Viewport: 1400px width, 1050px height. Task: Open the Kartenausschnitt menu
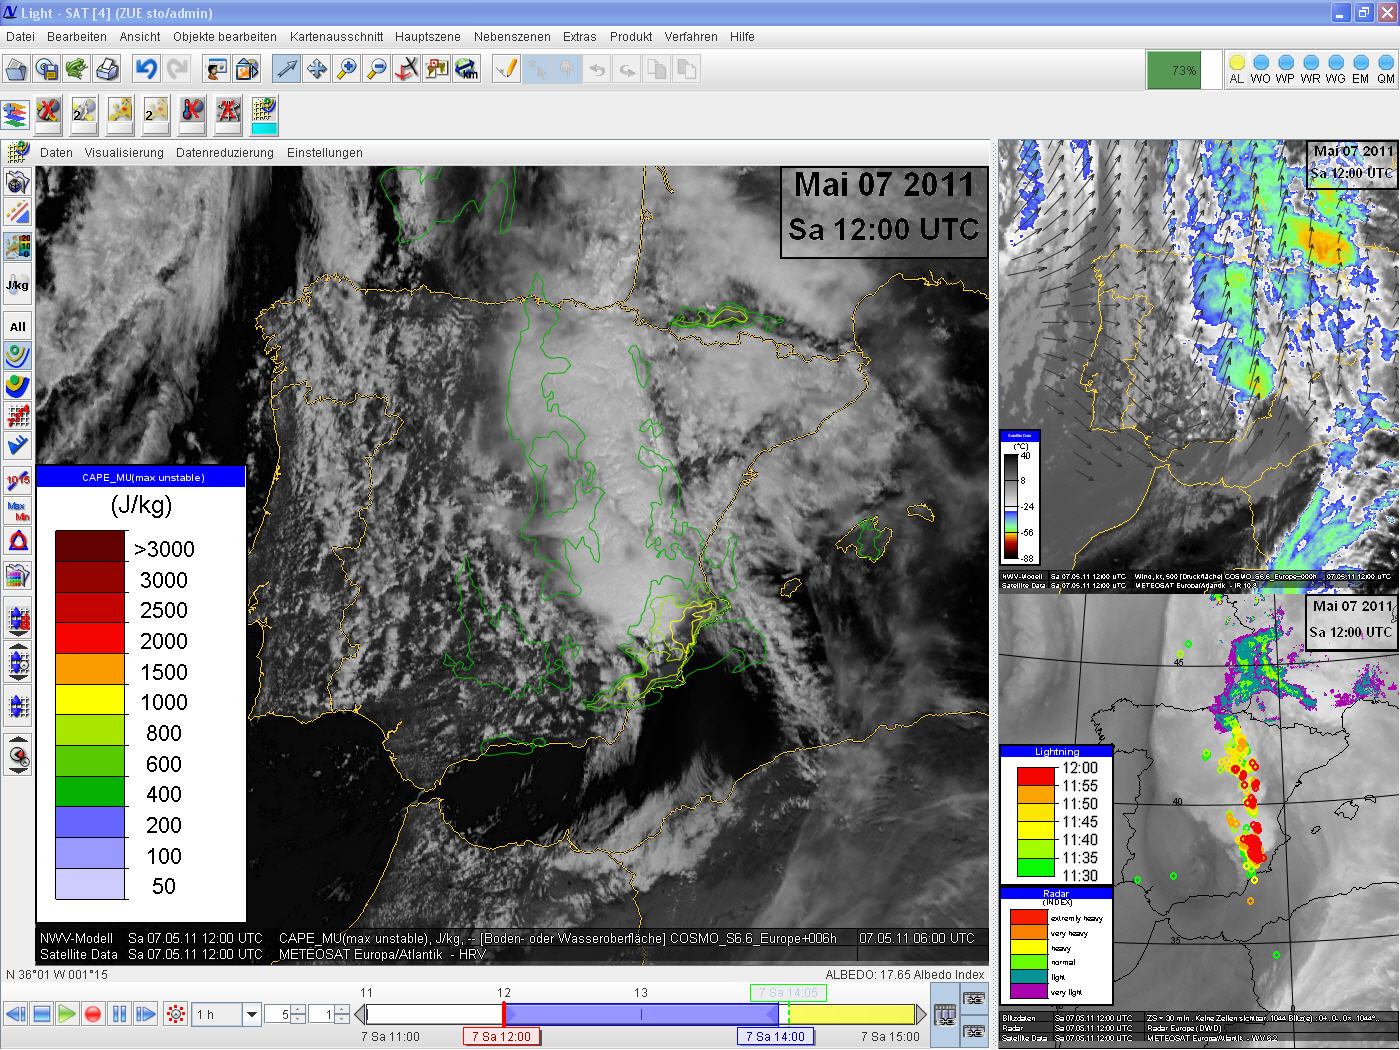point(336,37)
